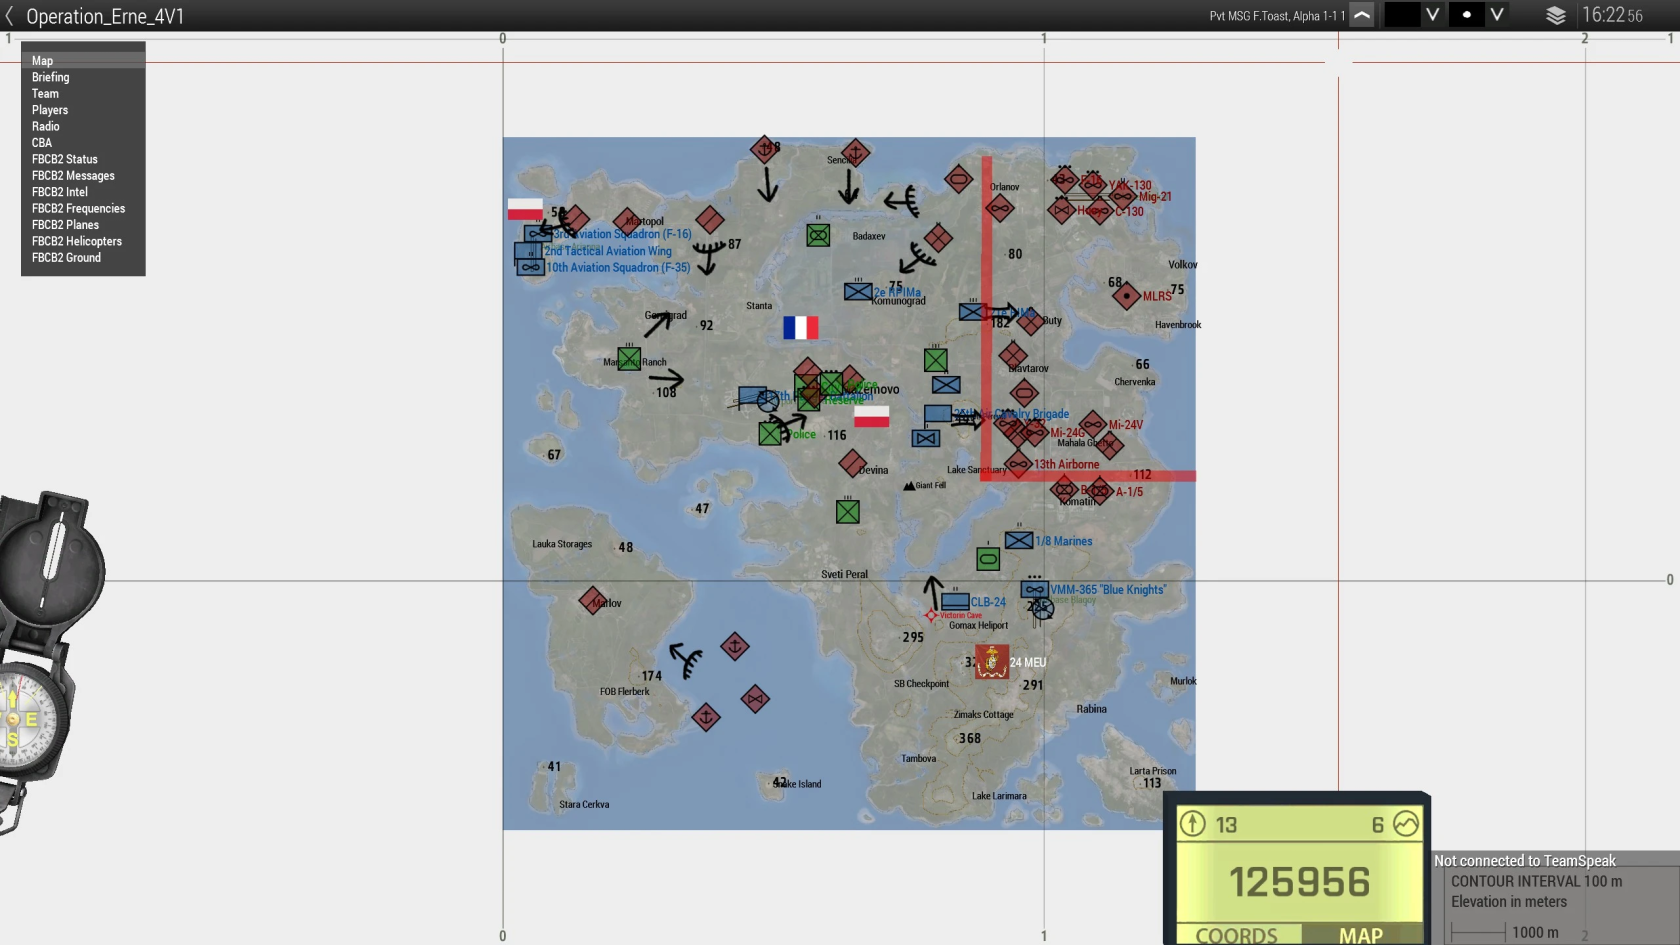Viewport: 1680px width, 945px height.
Task: Open the Briefing section in the sidebar
Action: [x=50, y=77]
